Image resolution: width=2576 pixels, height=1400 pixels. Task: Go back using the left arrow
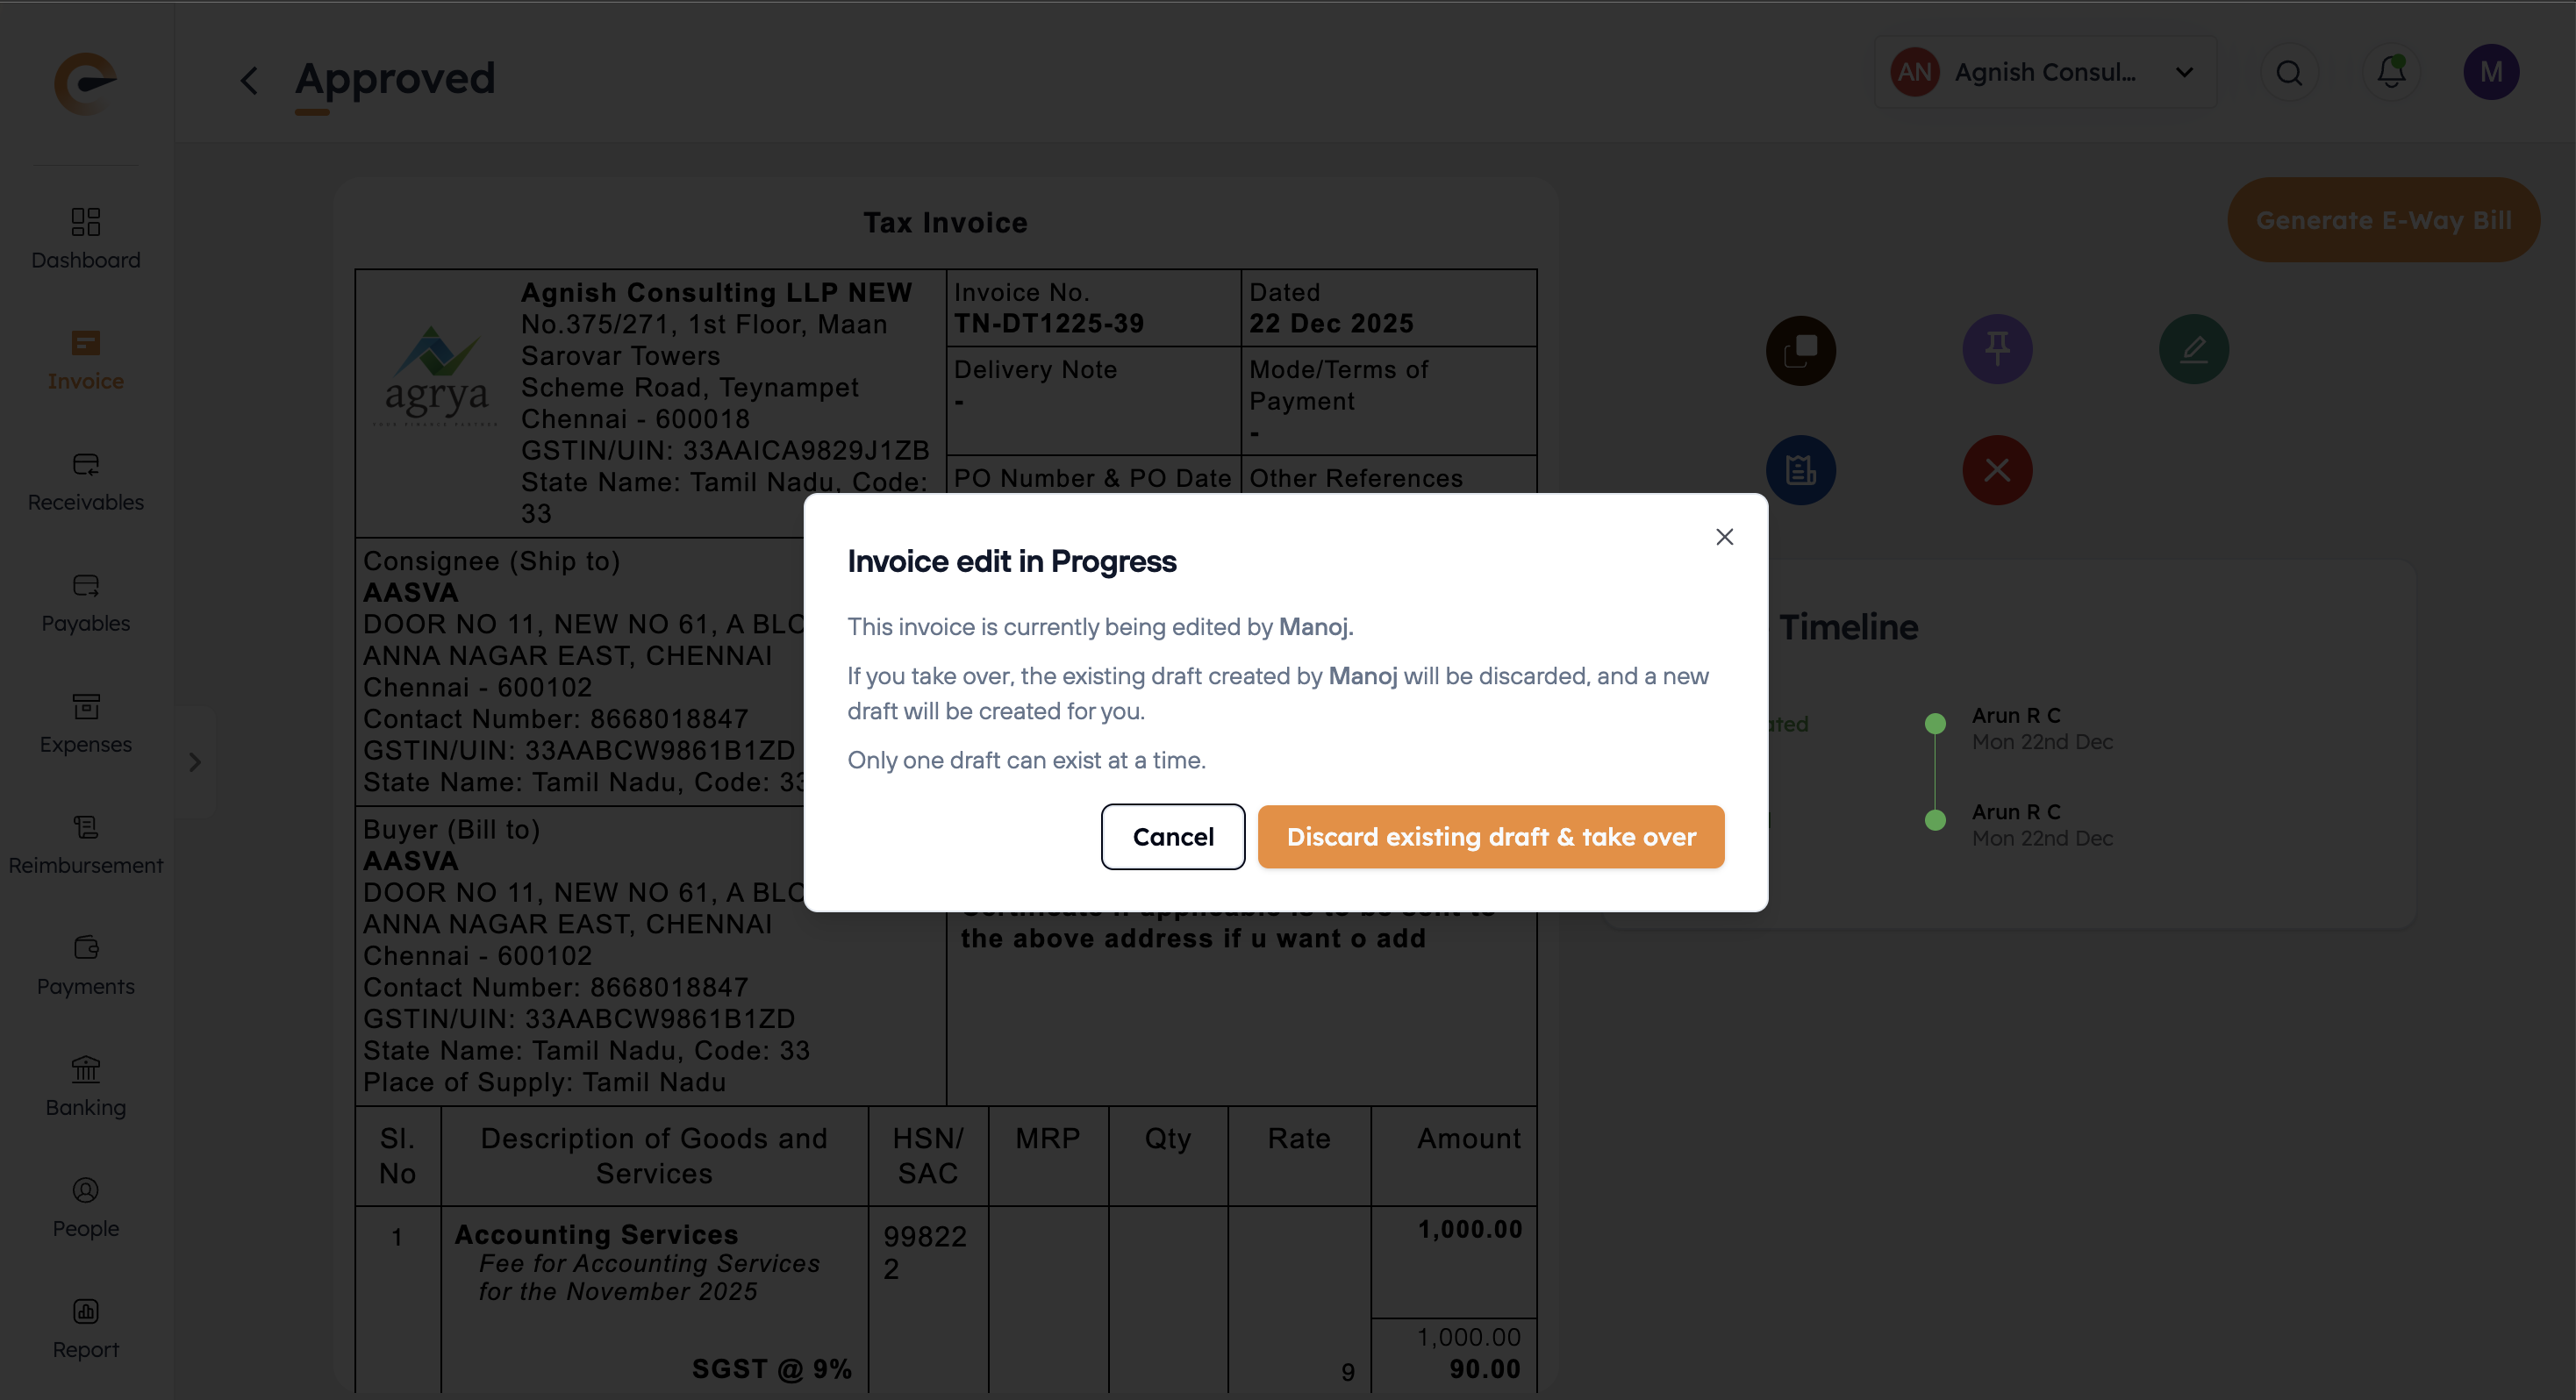[x=250, y=80]
